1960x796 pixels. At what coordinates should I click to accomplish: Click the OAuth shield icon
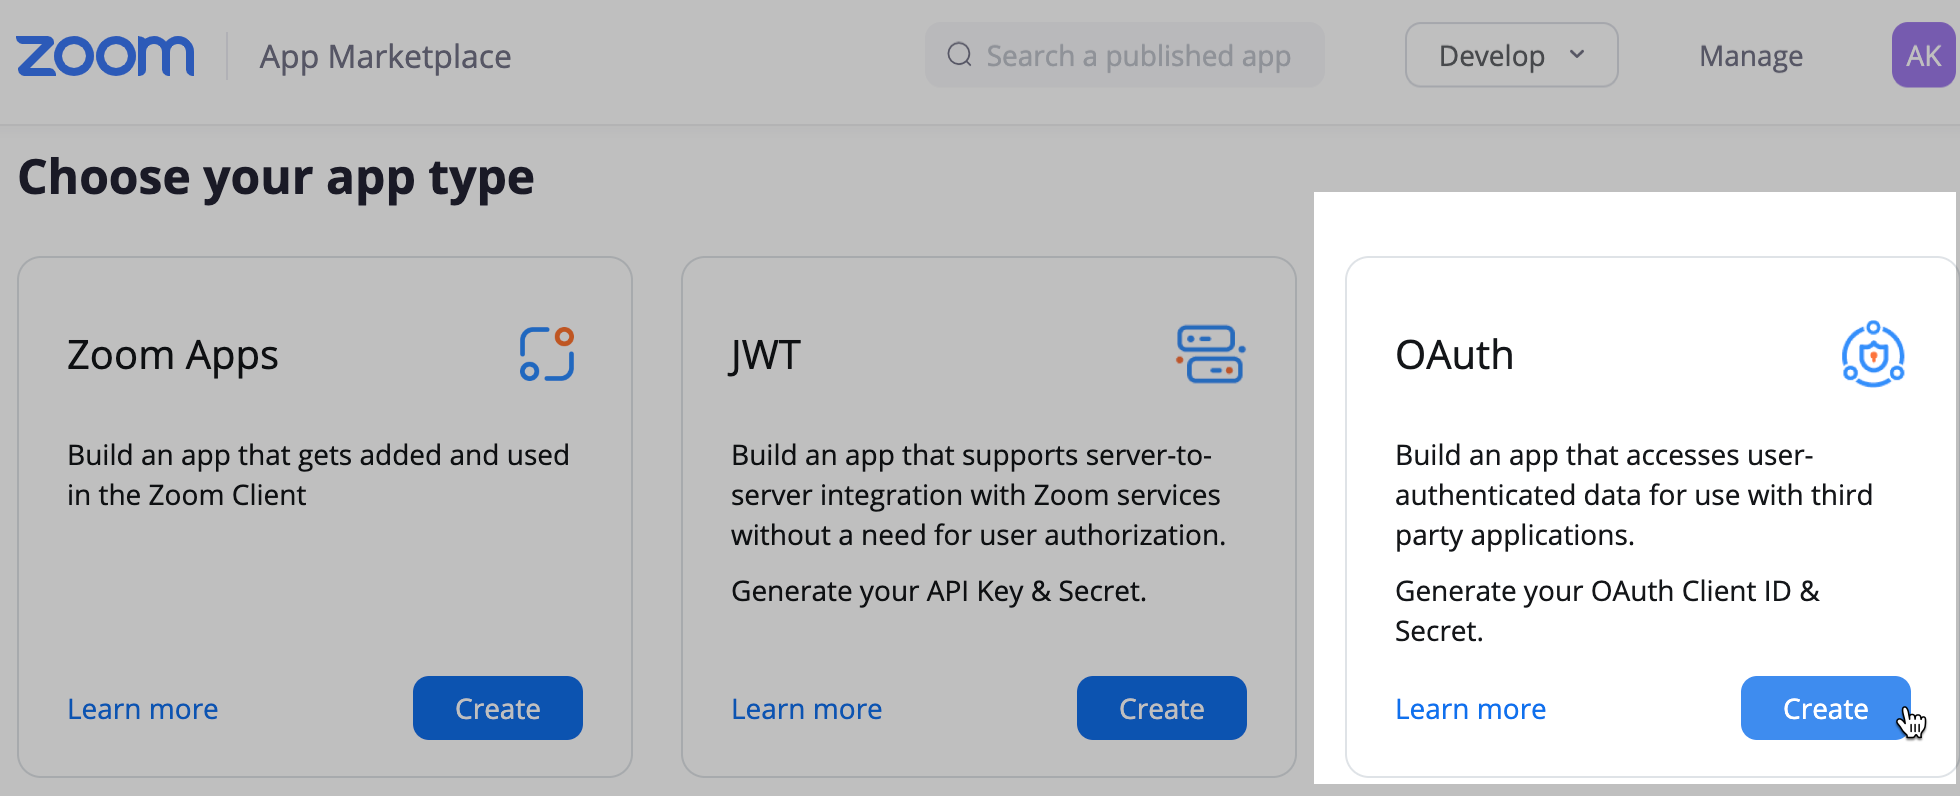point(1873,354)
